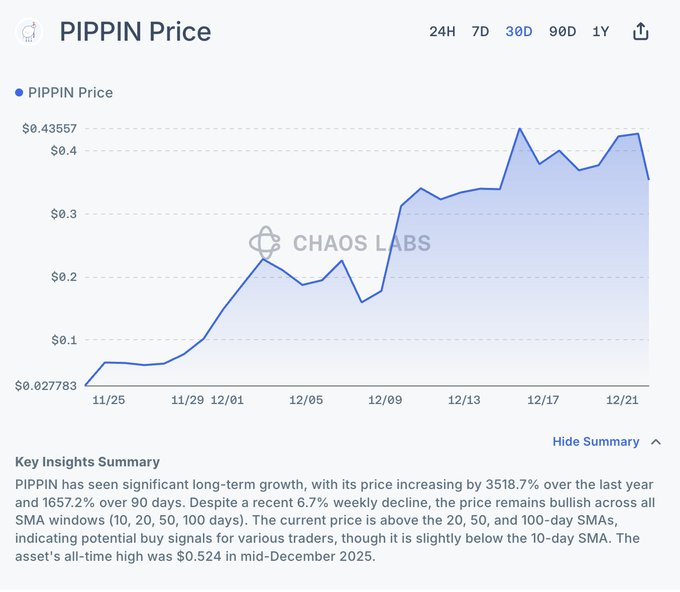Select the 30D time range

(x=519, y=31)
